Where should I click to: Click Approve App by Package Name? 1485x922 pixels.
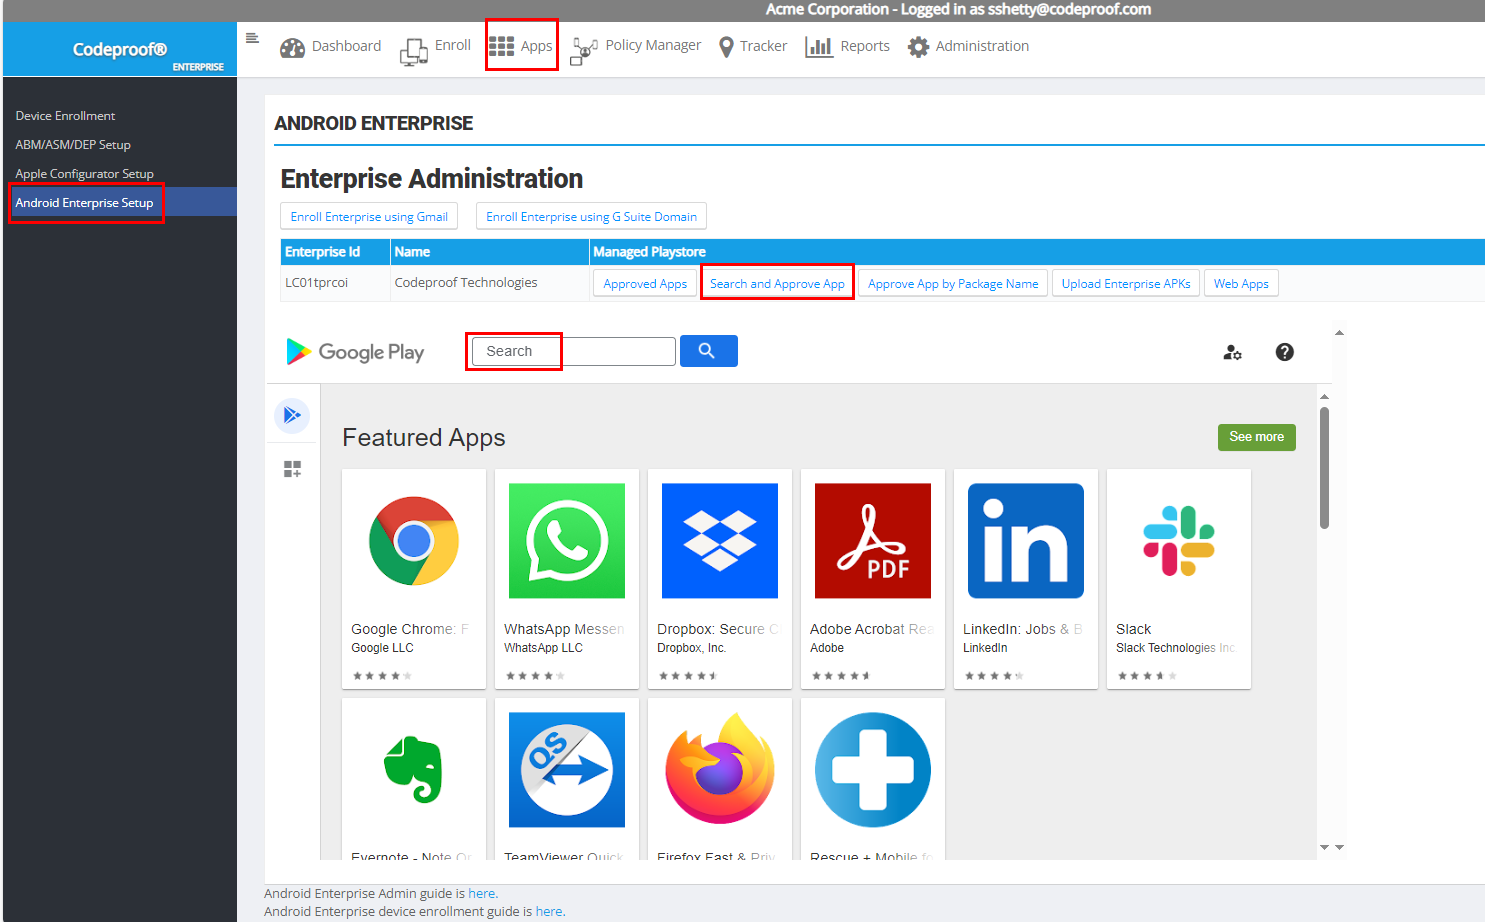click(x=953, y=284)
